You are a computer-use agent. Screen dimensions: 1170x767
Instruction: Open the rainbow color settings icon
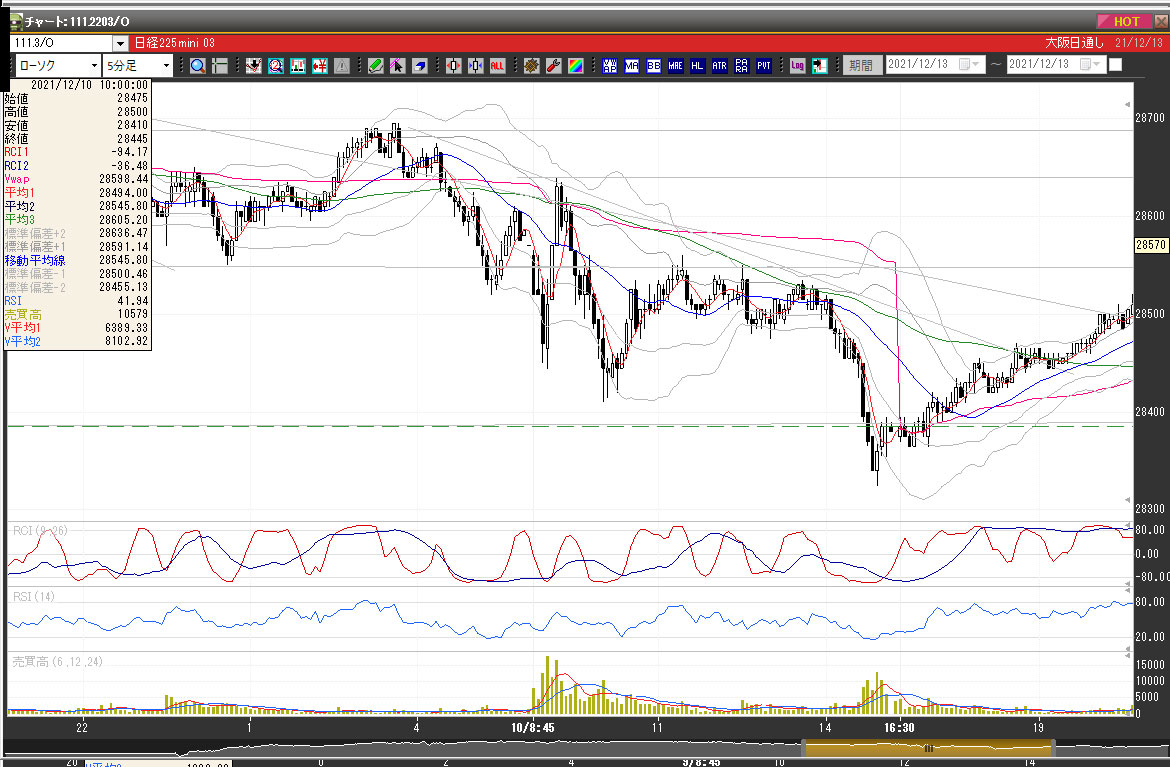(575, 66)
